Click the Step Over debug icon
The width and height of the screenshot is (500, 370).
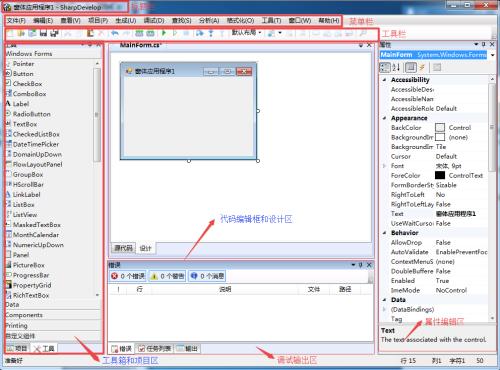click(x=200, y=33)
